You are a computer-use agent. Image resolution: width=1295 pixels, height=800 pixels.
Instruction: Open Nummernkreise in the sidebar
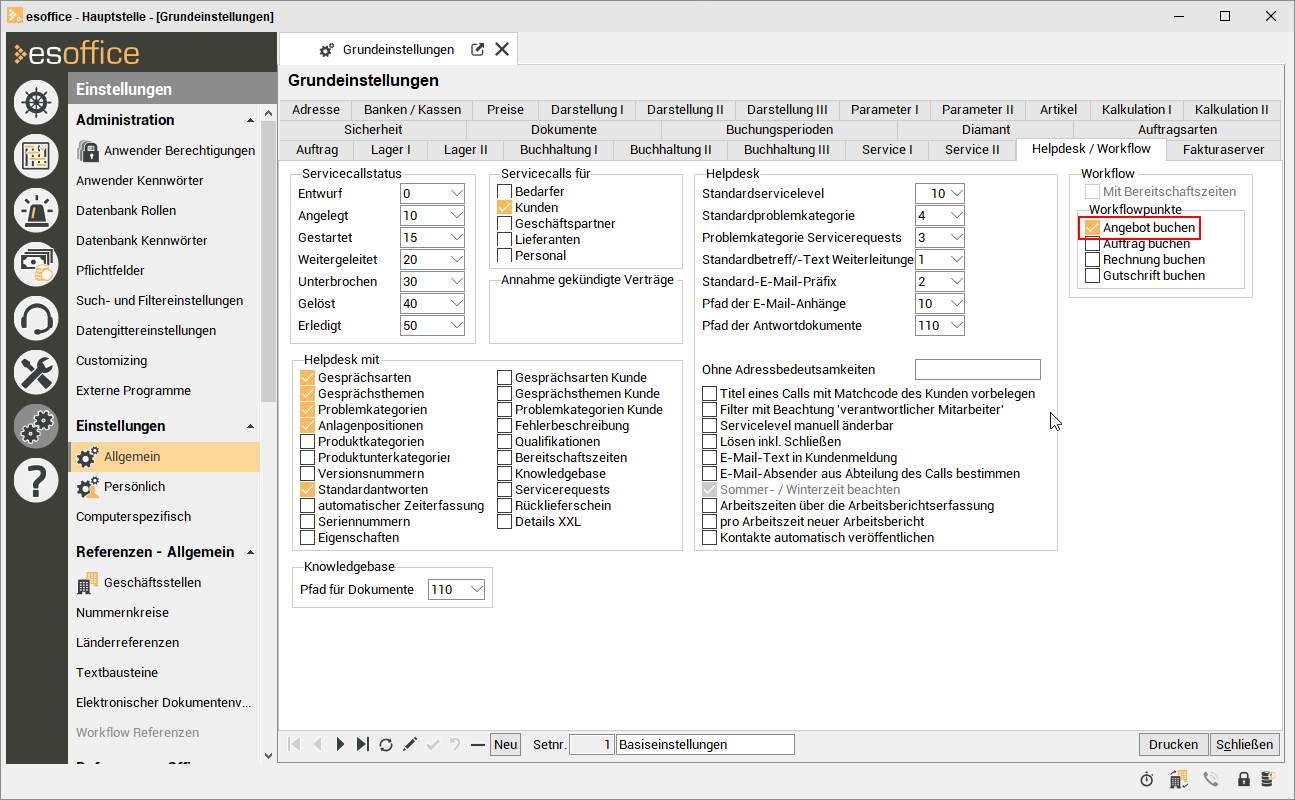pos(122,613)
